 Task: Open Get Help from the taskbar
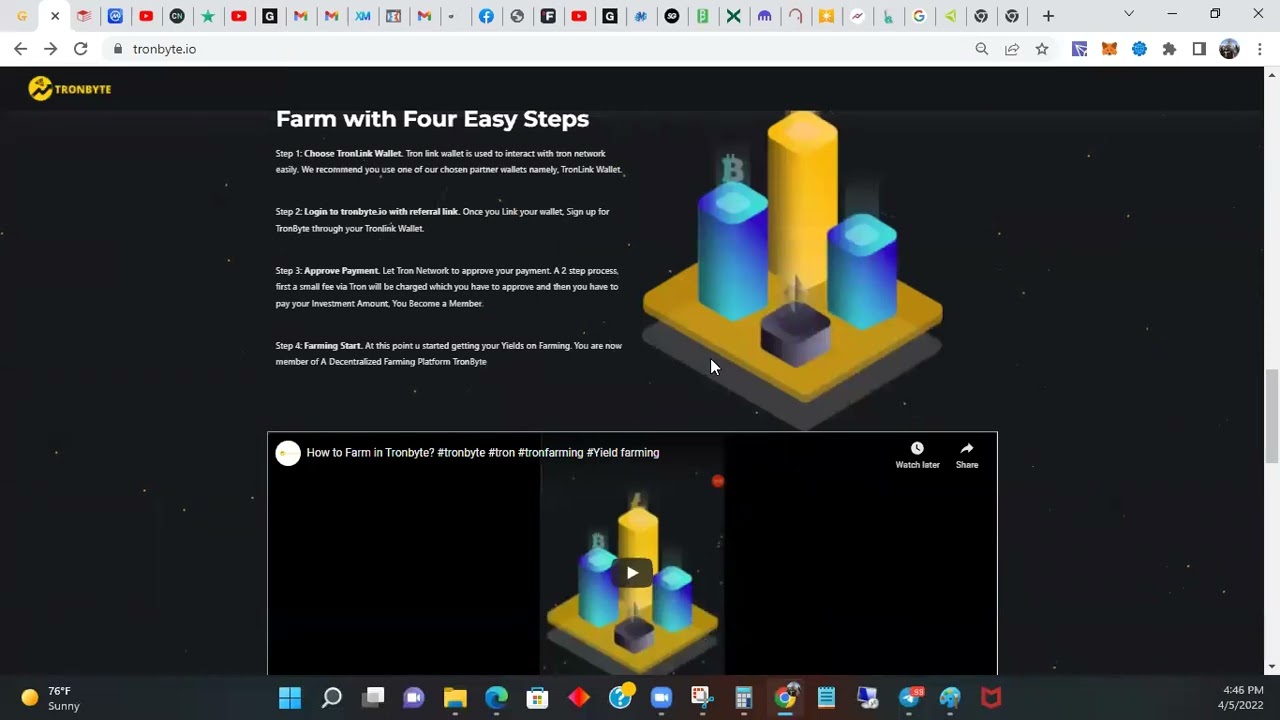[620, 698]
